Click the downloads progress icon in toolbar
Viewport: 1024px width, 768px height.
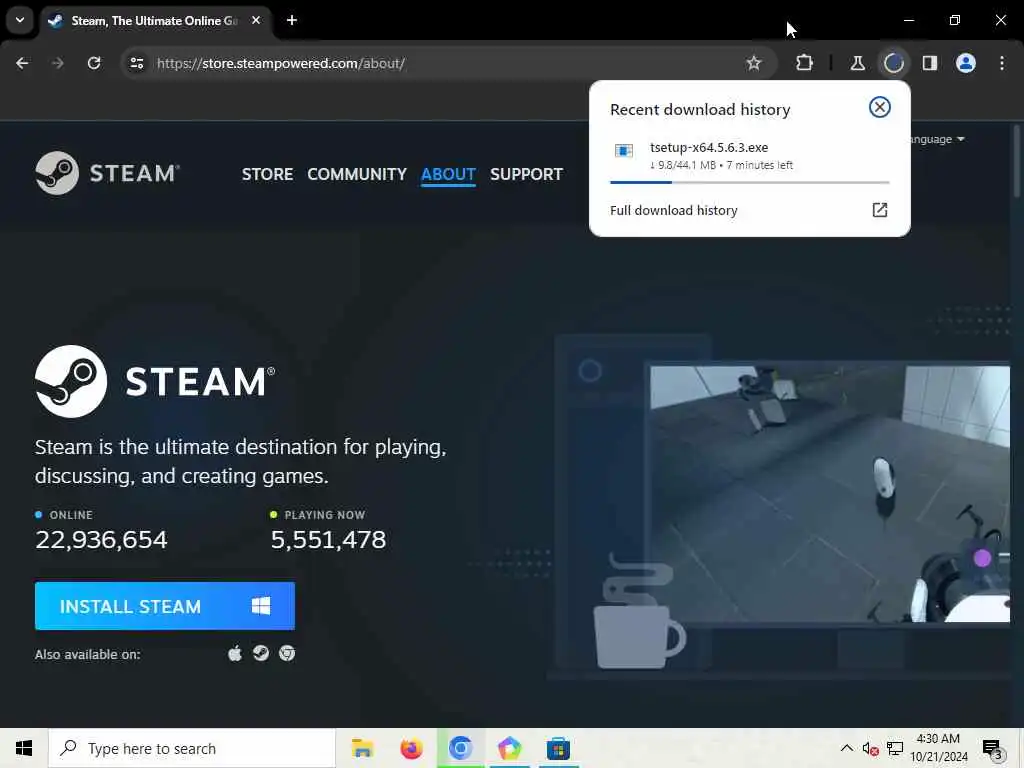[893, 63]
